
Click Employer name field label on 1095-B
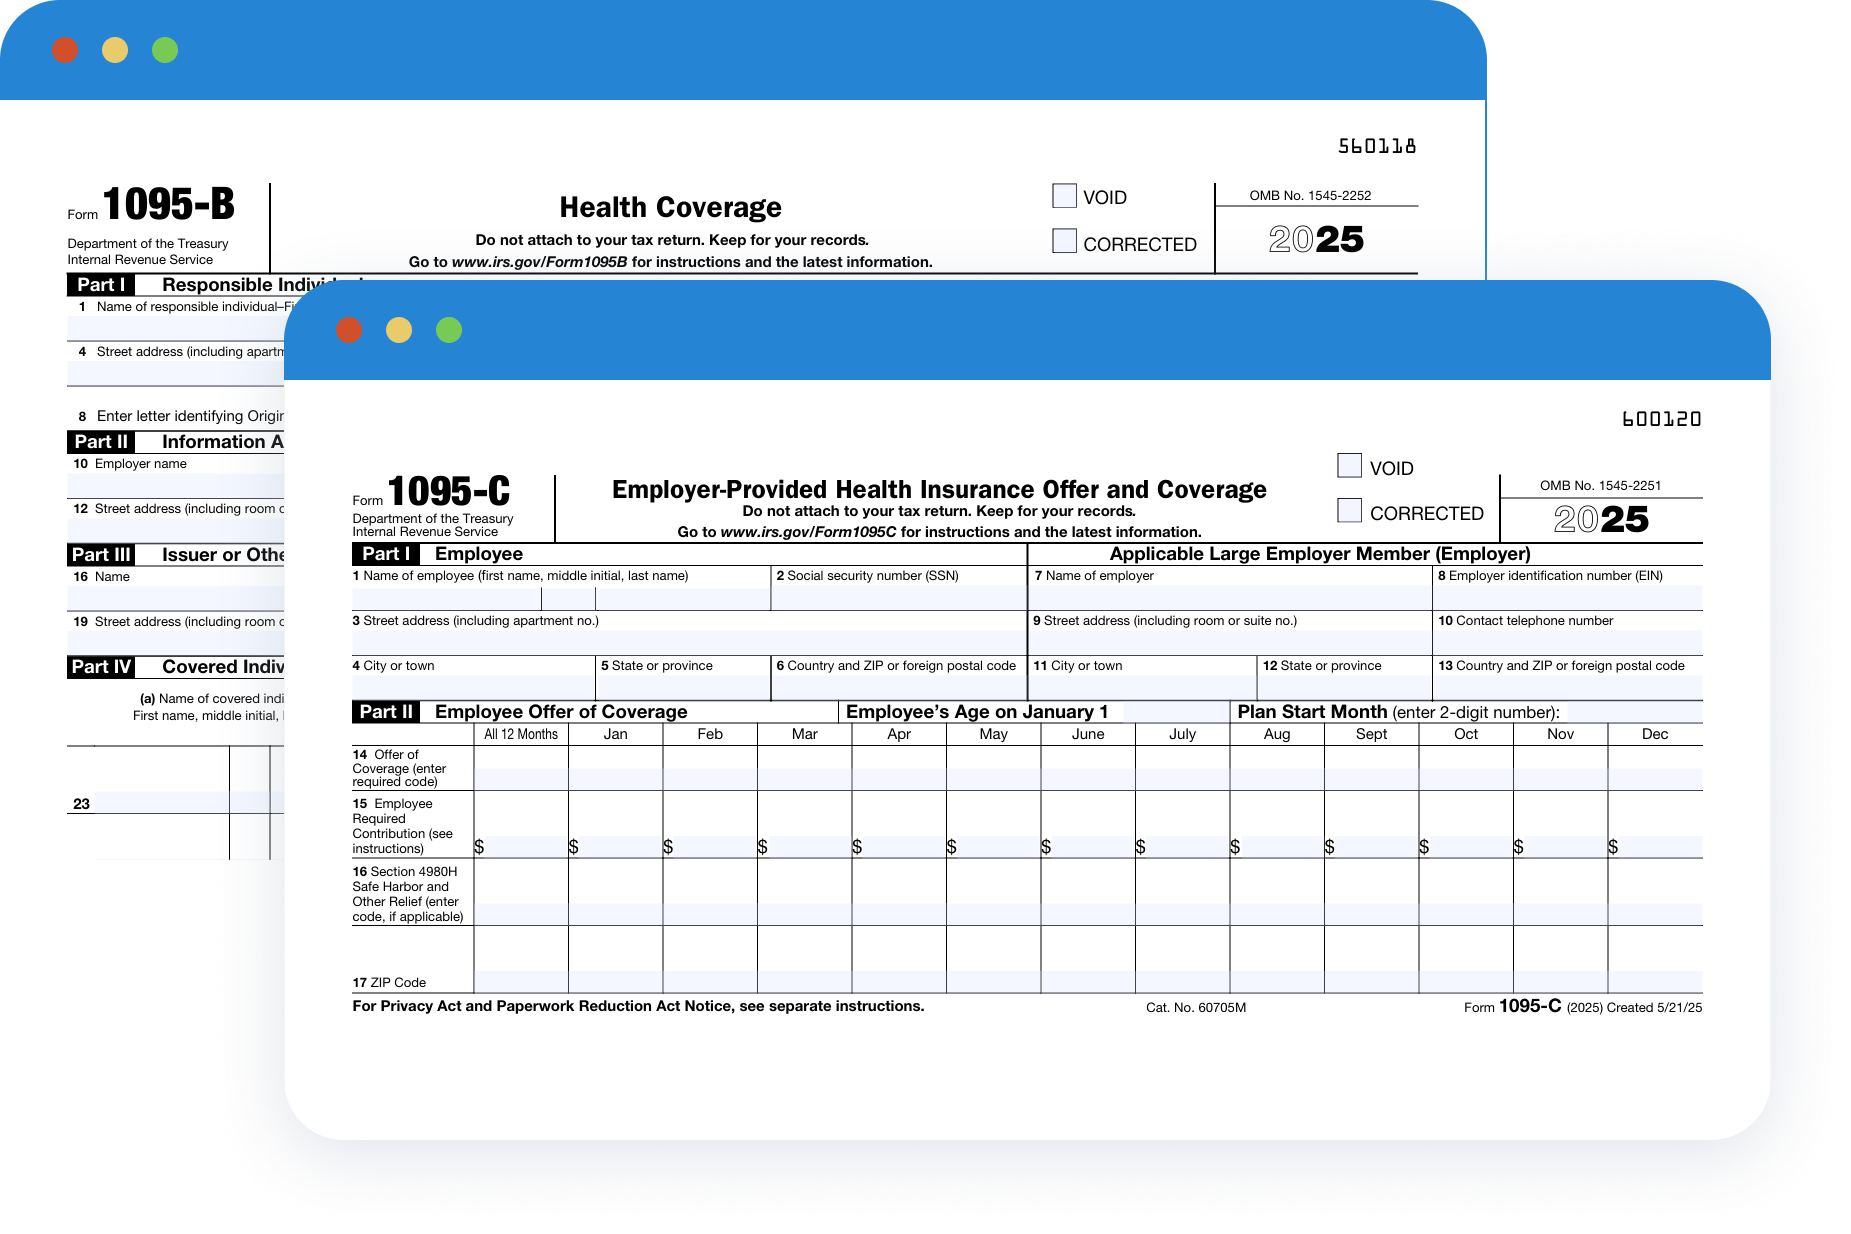(141, 464)
